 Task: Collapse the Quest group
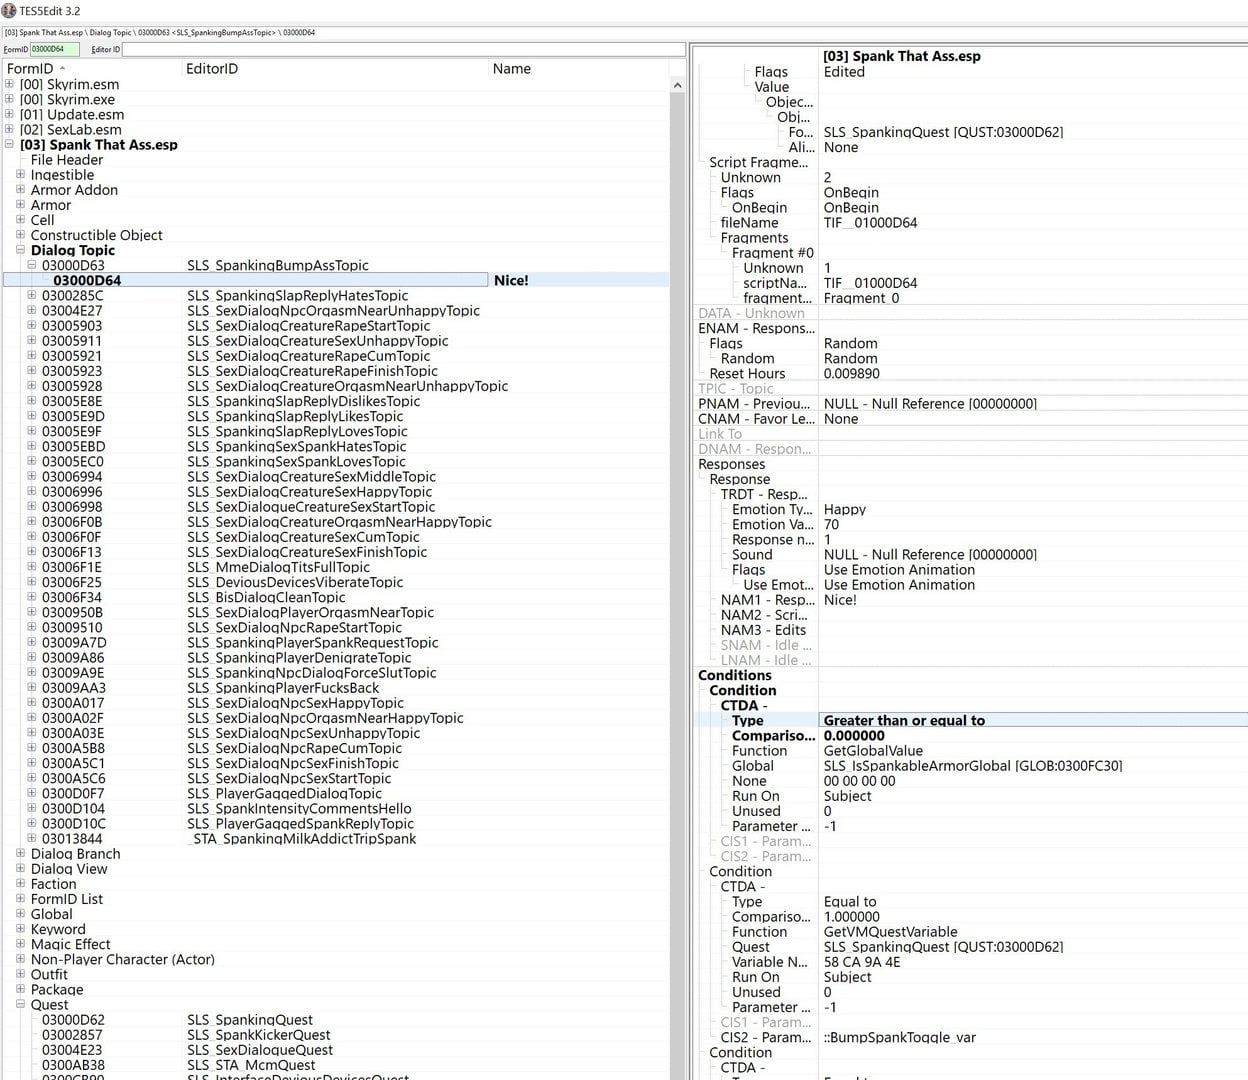coord(20,1004)
